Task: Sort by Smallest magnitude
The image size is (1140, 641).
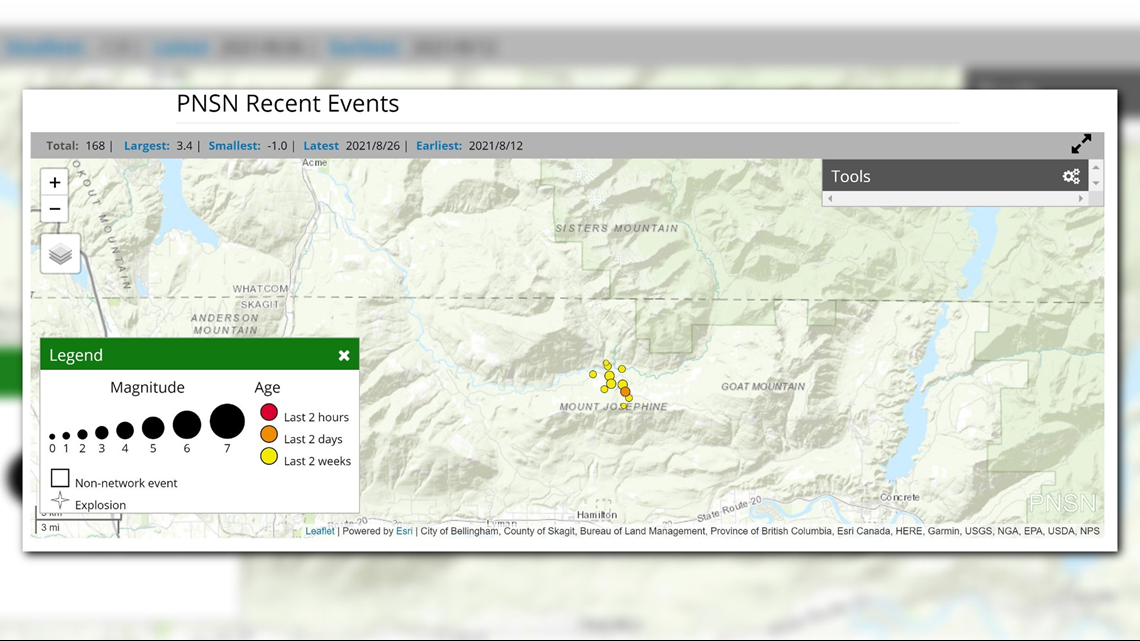Action: pyautogui.click(x=234, y=145)
